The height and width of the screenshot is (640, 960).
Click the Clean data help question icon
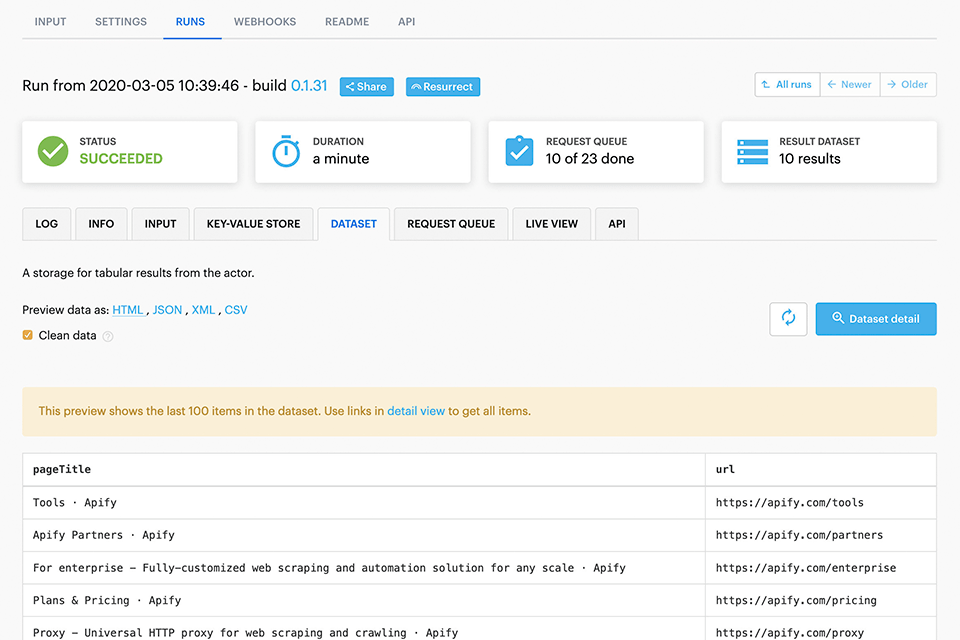click(x=108, y=336)
